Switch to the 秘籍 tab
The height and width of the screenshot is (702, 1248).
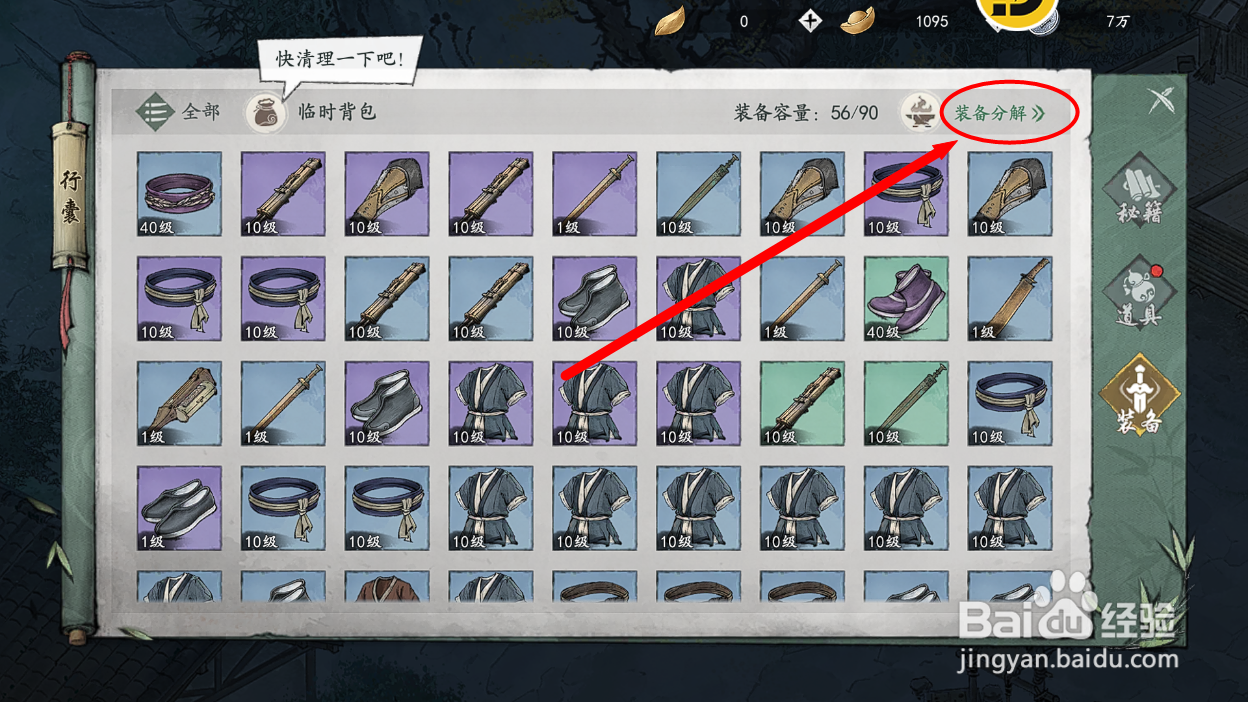pos(1139,194)
